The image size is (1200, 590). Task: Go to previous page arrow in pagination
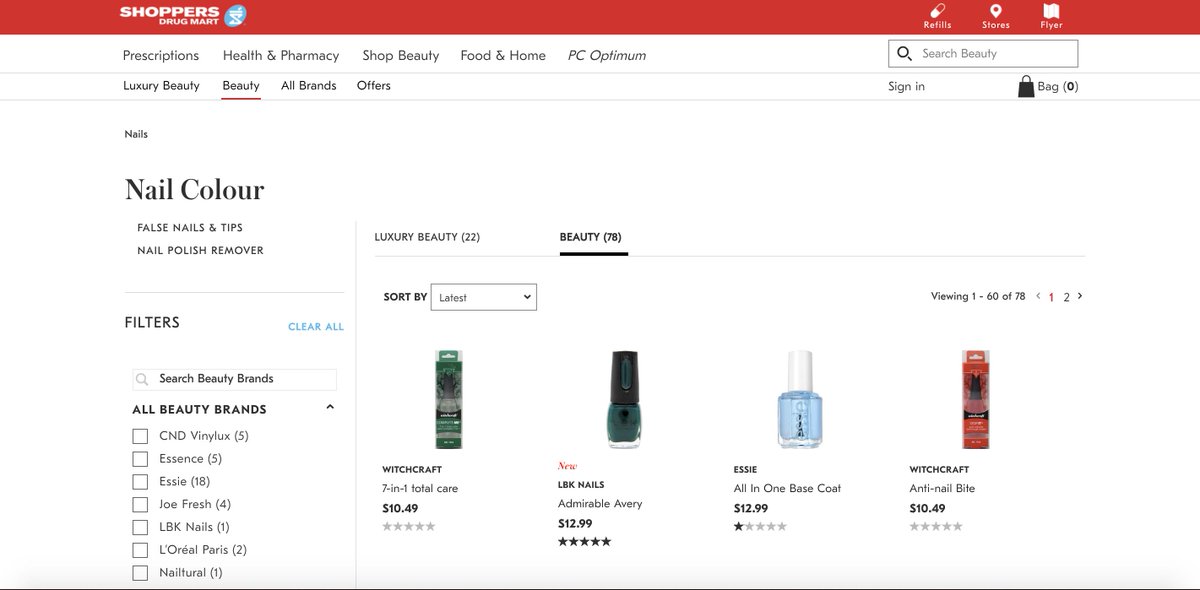pos(1038,296)
